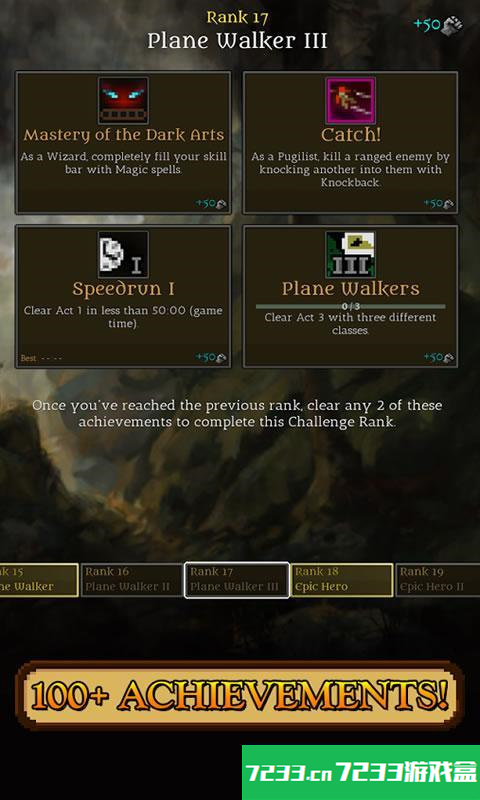Viewport: 480px width, 800px height.
Task: Click the 100+ ACHIEVEMENTS banner
Action: click(x=240, y=694)
